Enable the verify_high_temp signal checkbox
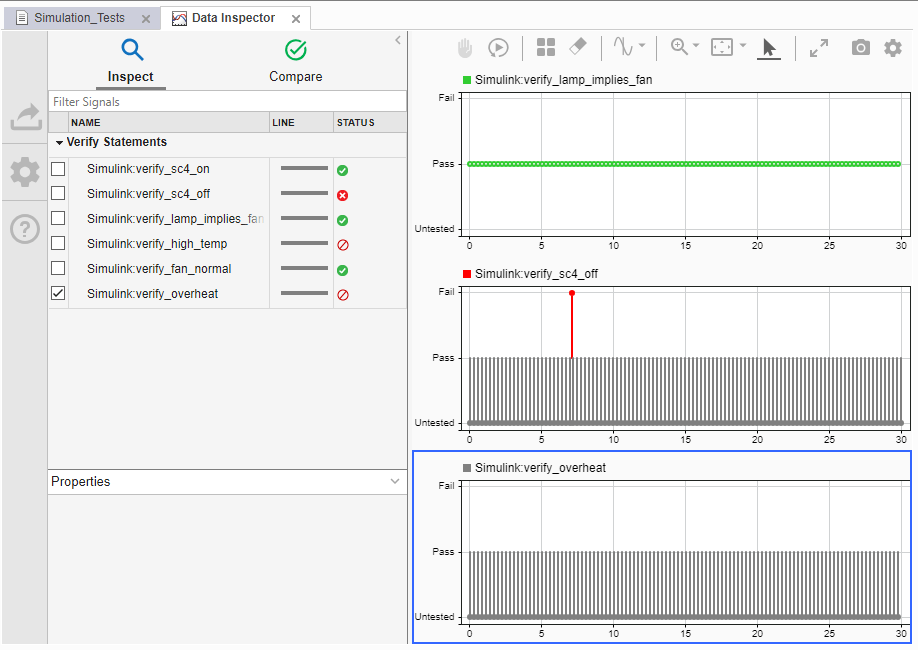Viewport: 918px width, 650px height. tap(58, 243)
